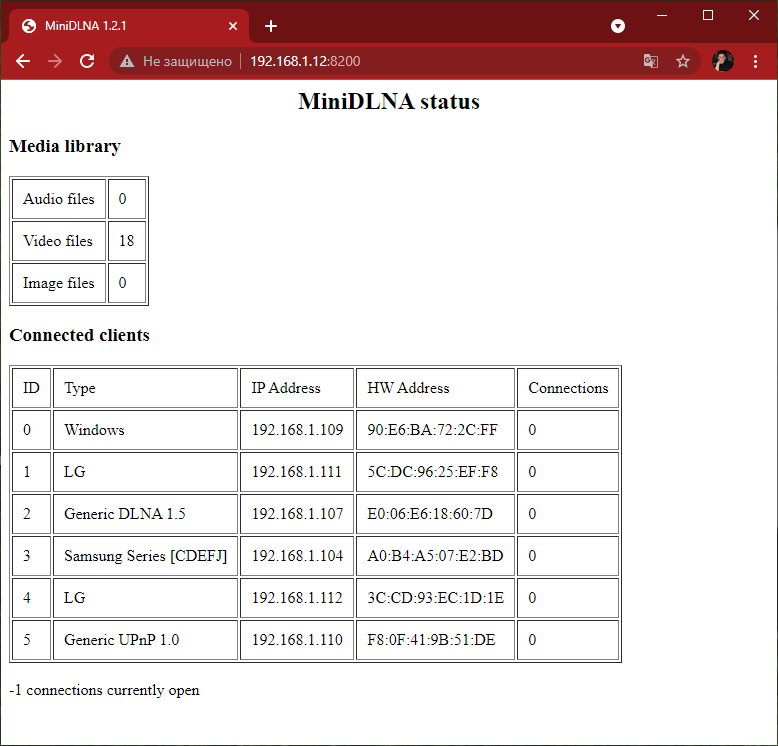Click the 'IP Address' column header
The image size is (778, 746).
[x=297, y=388]
